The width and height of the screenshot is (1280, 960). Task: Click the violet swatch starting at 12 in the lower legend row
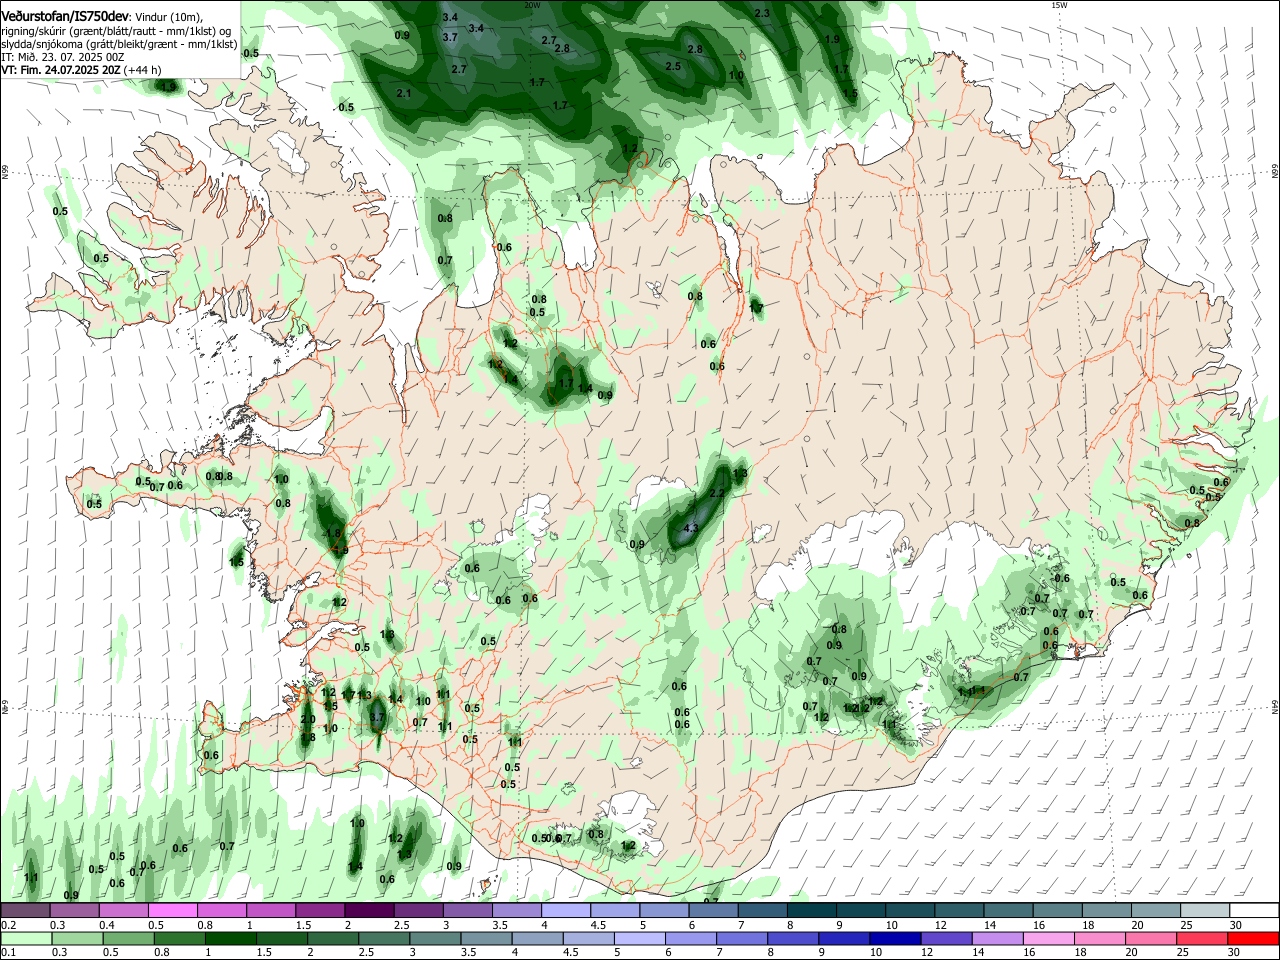[x=946, y=938]
